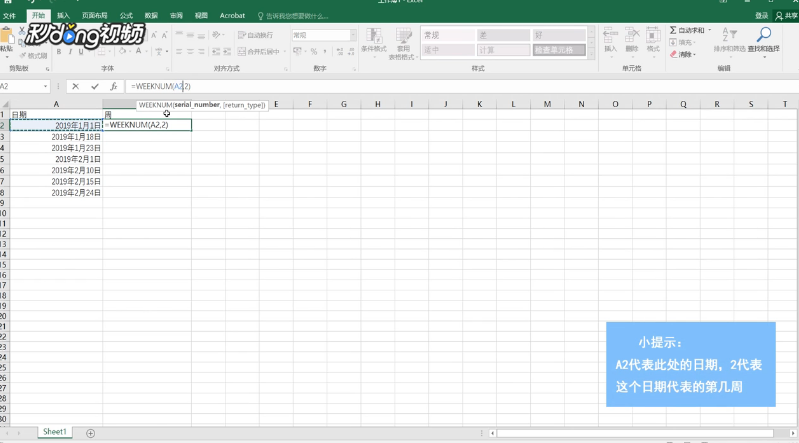
Task: Select the 检查单元格 cell style
Action: pos(559,50)
